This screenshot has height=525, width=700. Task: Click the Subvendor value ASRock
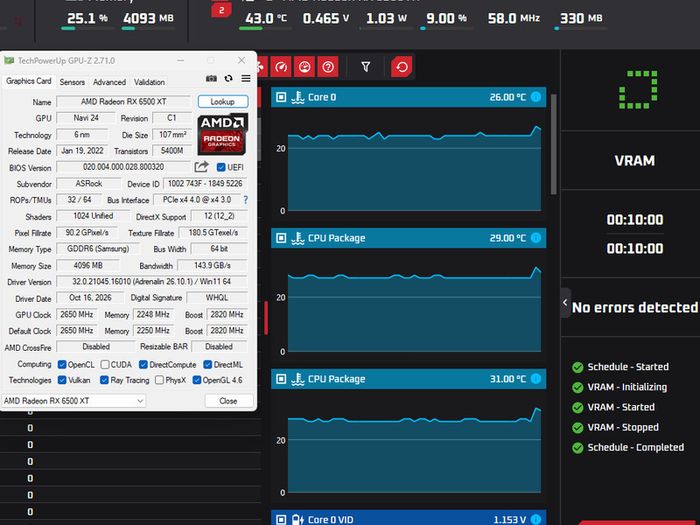pos(89,183)
